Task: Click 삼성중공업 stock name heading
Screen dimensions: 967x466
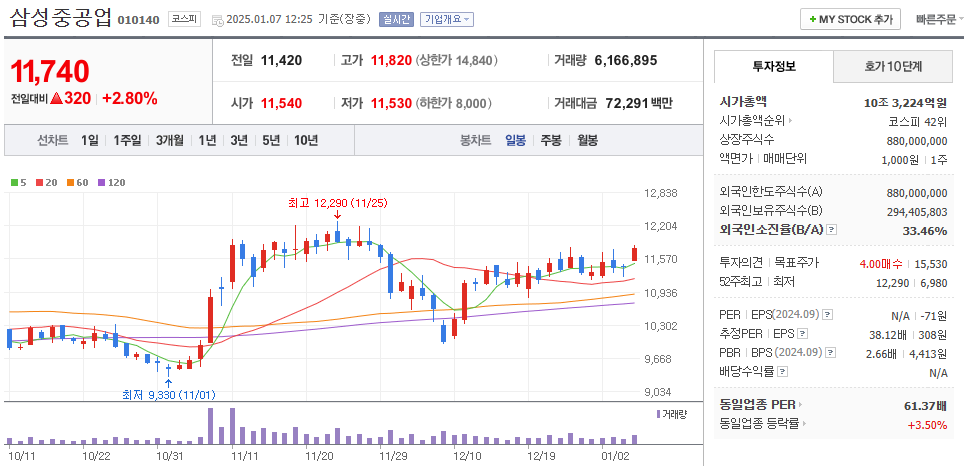Action: click(61, 18)
